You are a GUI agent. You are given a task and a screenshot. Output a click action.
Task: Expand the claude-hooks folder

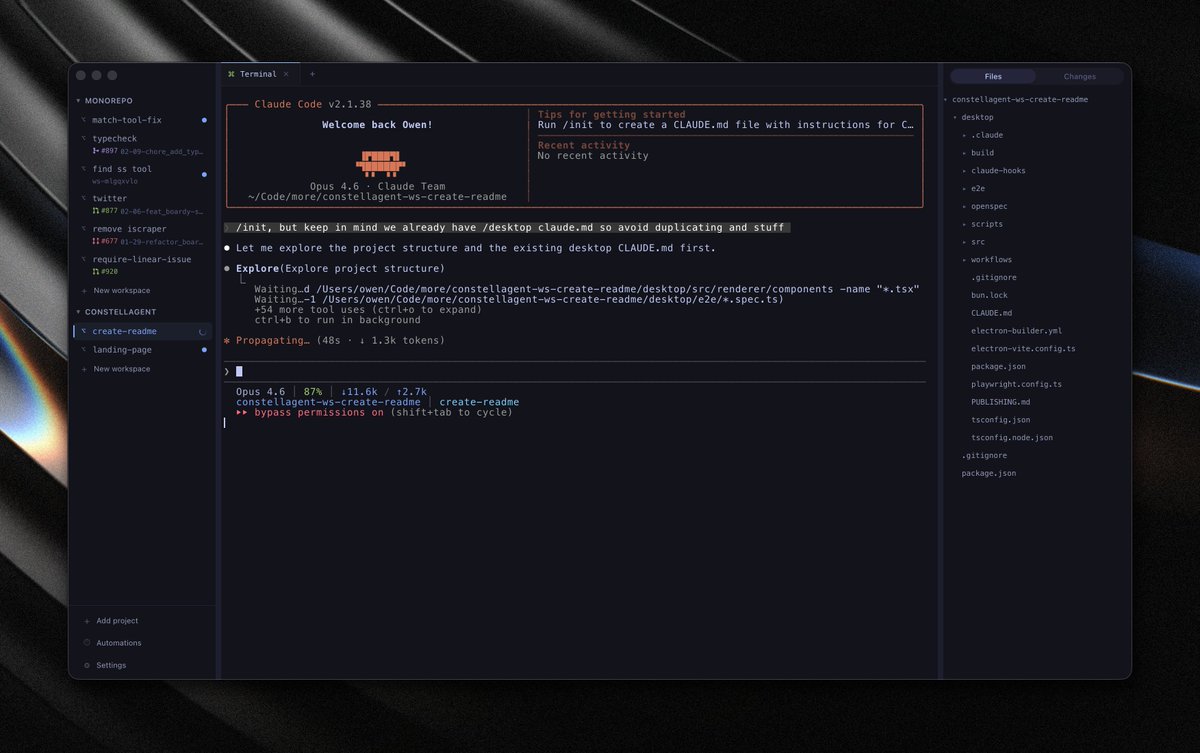click(x=965, y=171)
